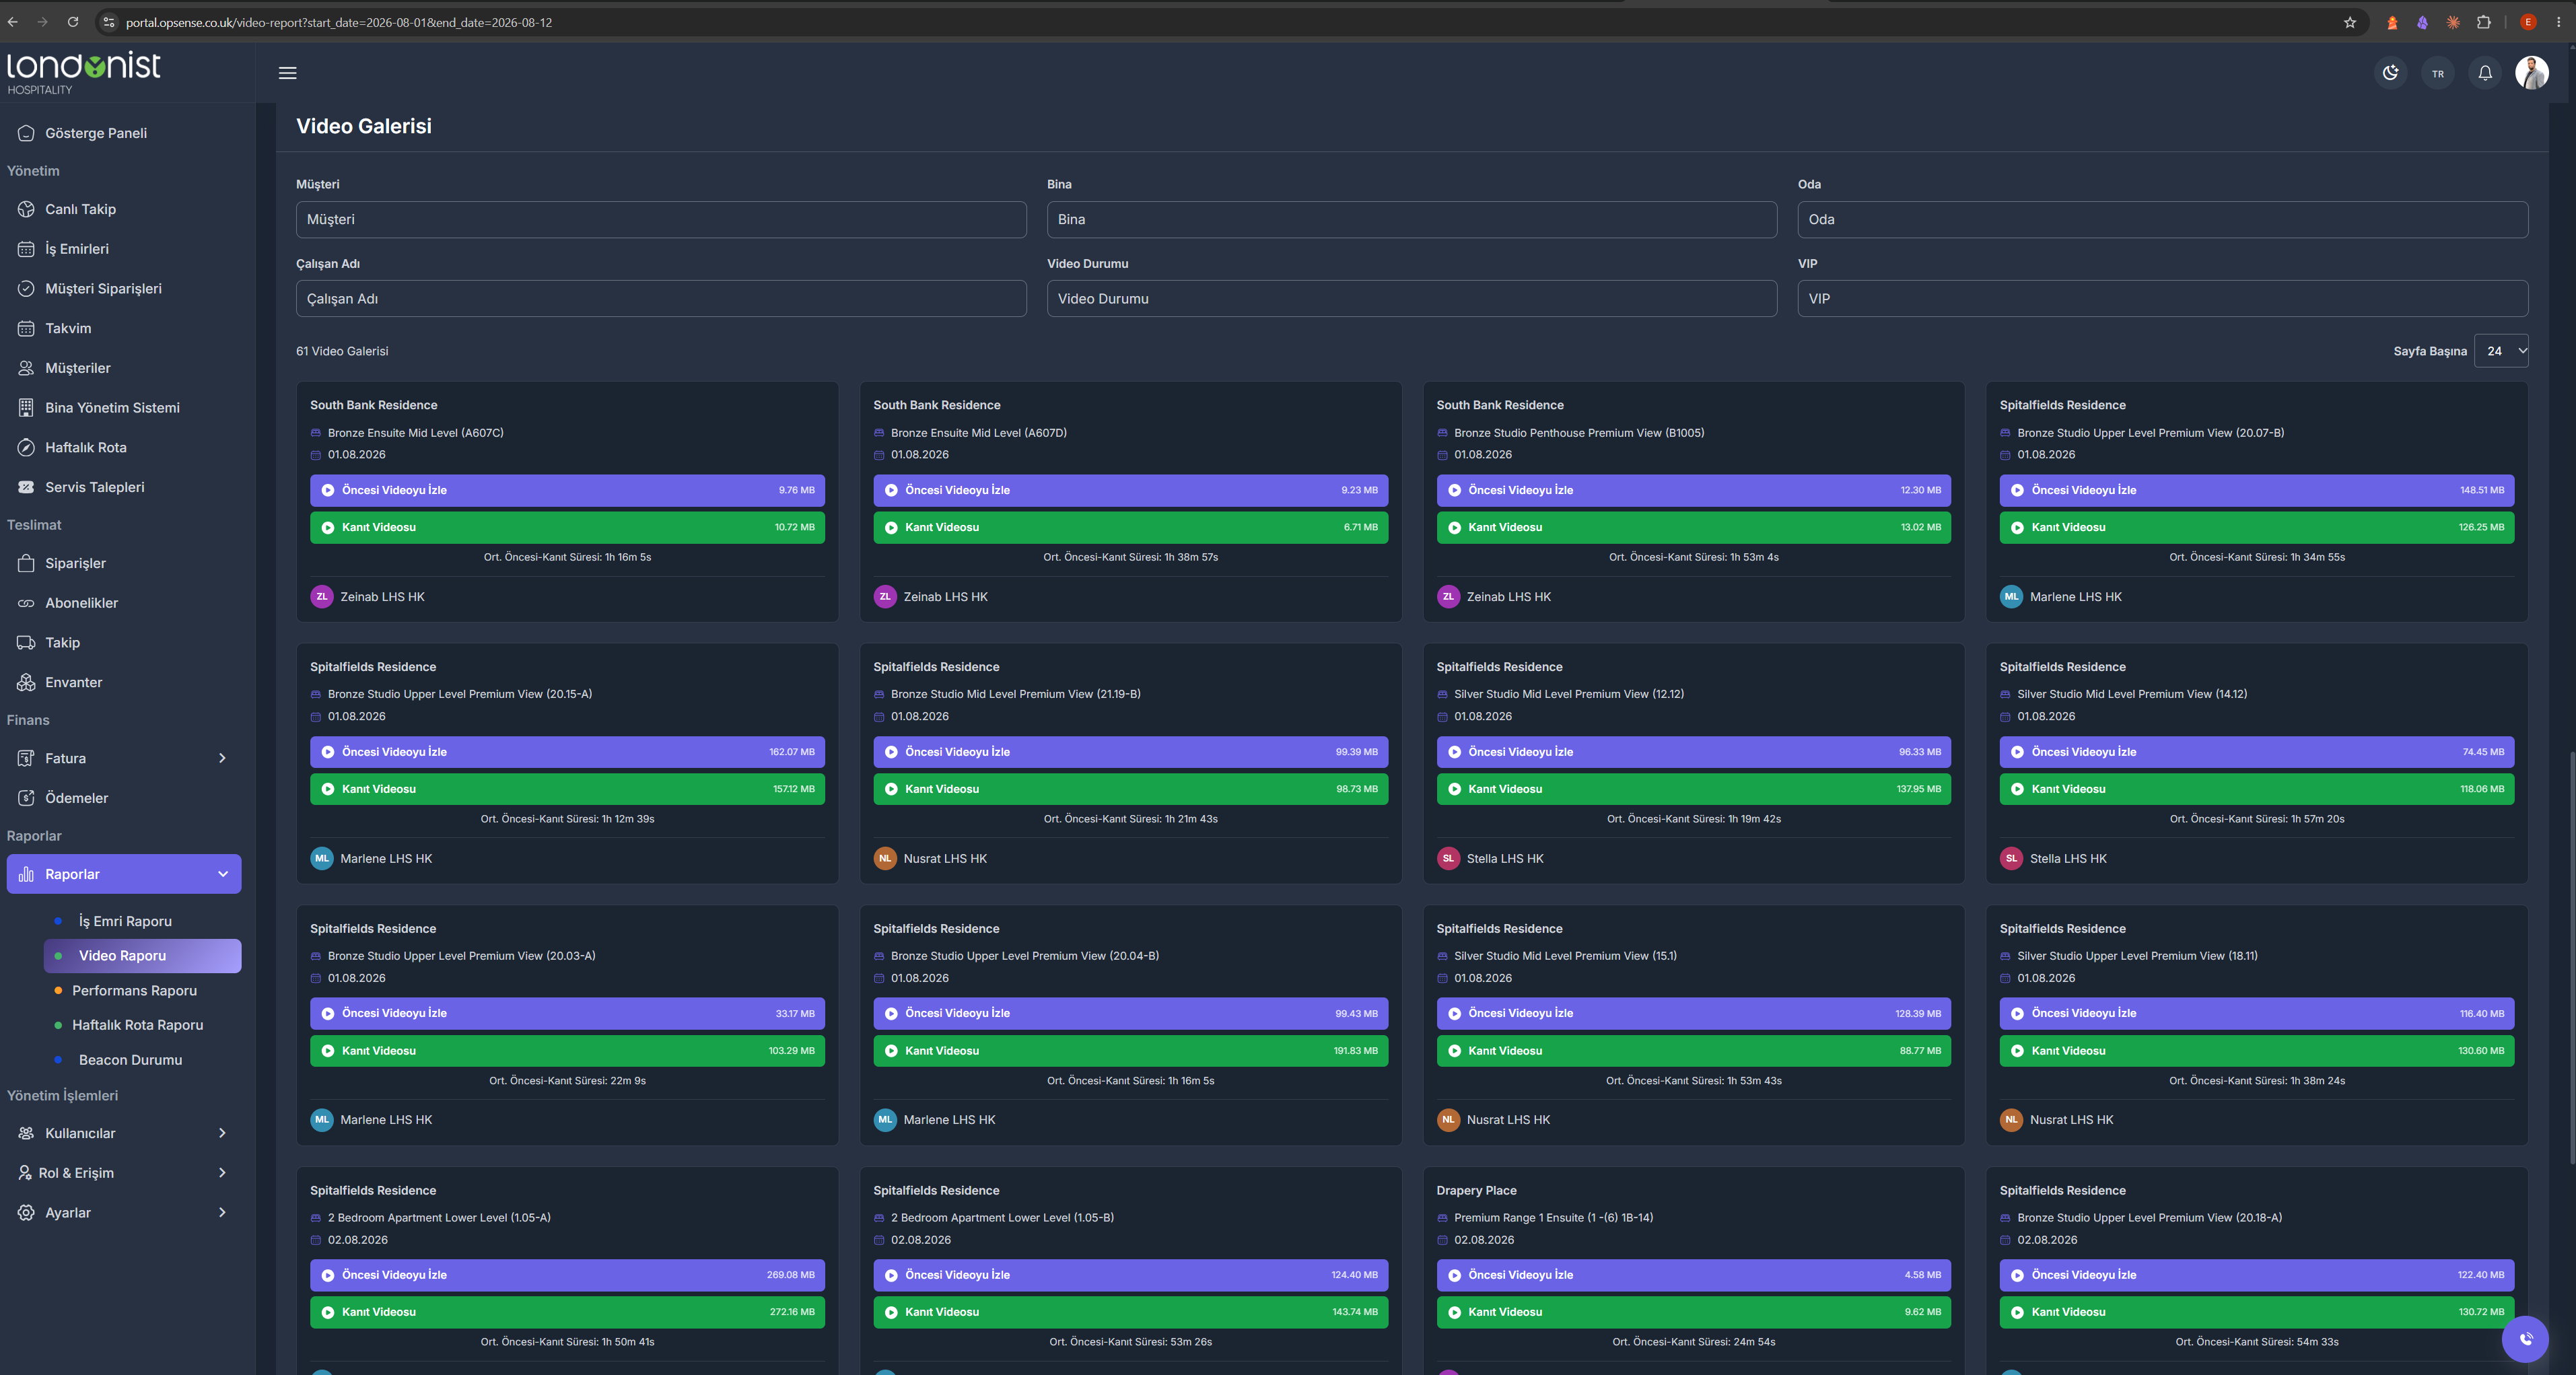Open Envanter from the sidebar
Viewport: 2576px width, 1375px height.
point(124,682)
